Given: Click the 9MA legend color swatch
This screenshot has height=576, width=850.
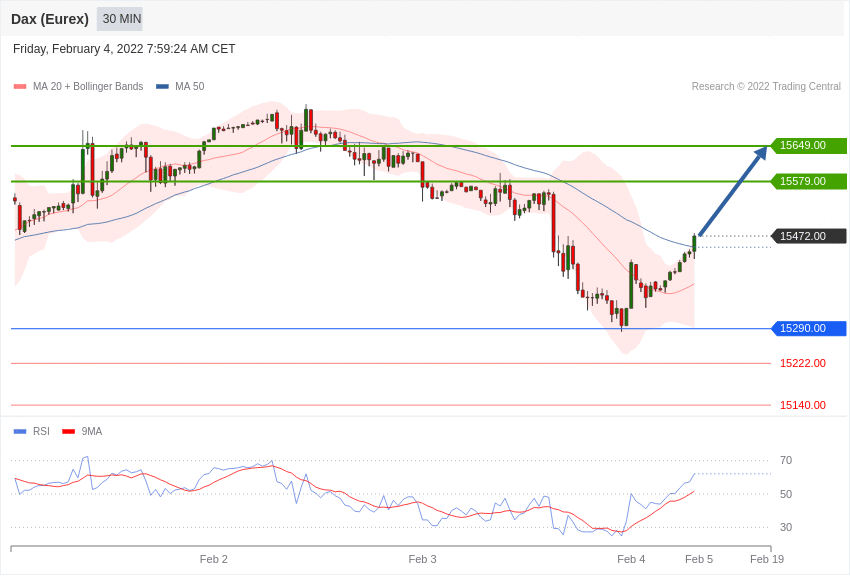Looking at the screenshot, I should click(x=68, y=431).
